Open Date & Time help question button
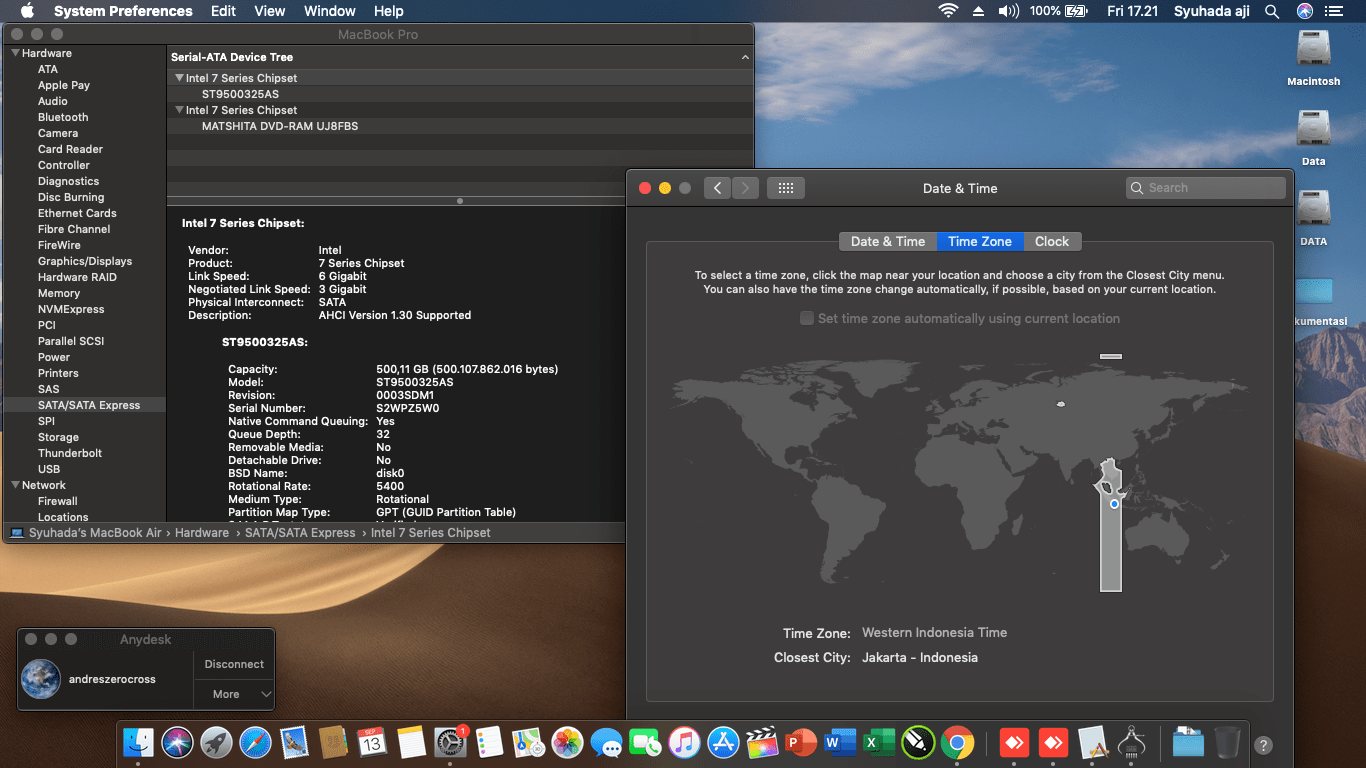The width and height of the screenshot is (1366, 768). (x=1263, y=745)
